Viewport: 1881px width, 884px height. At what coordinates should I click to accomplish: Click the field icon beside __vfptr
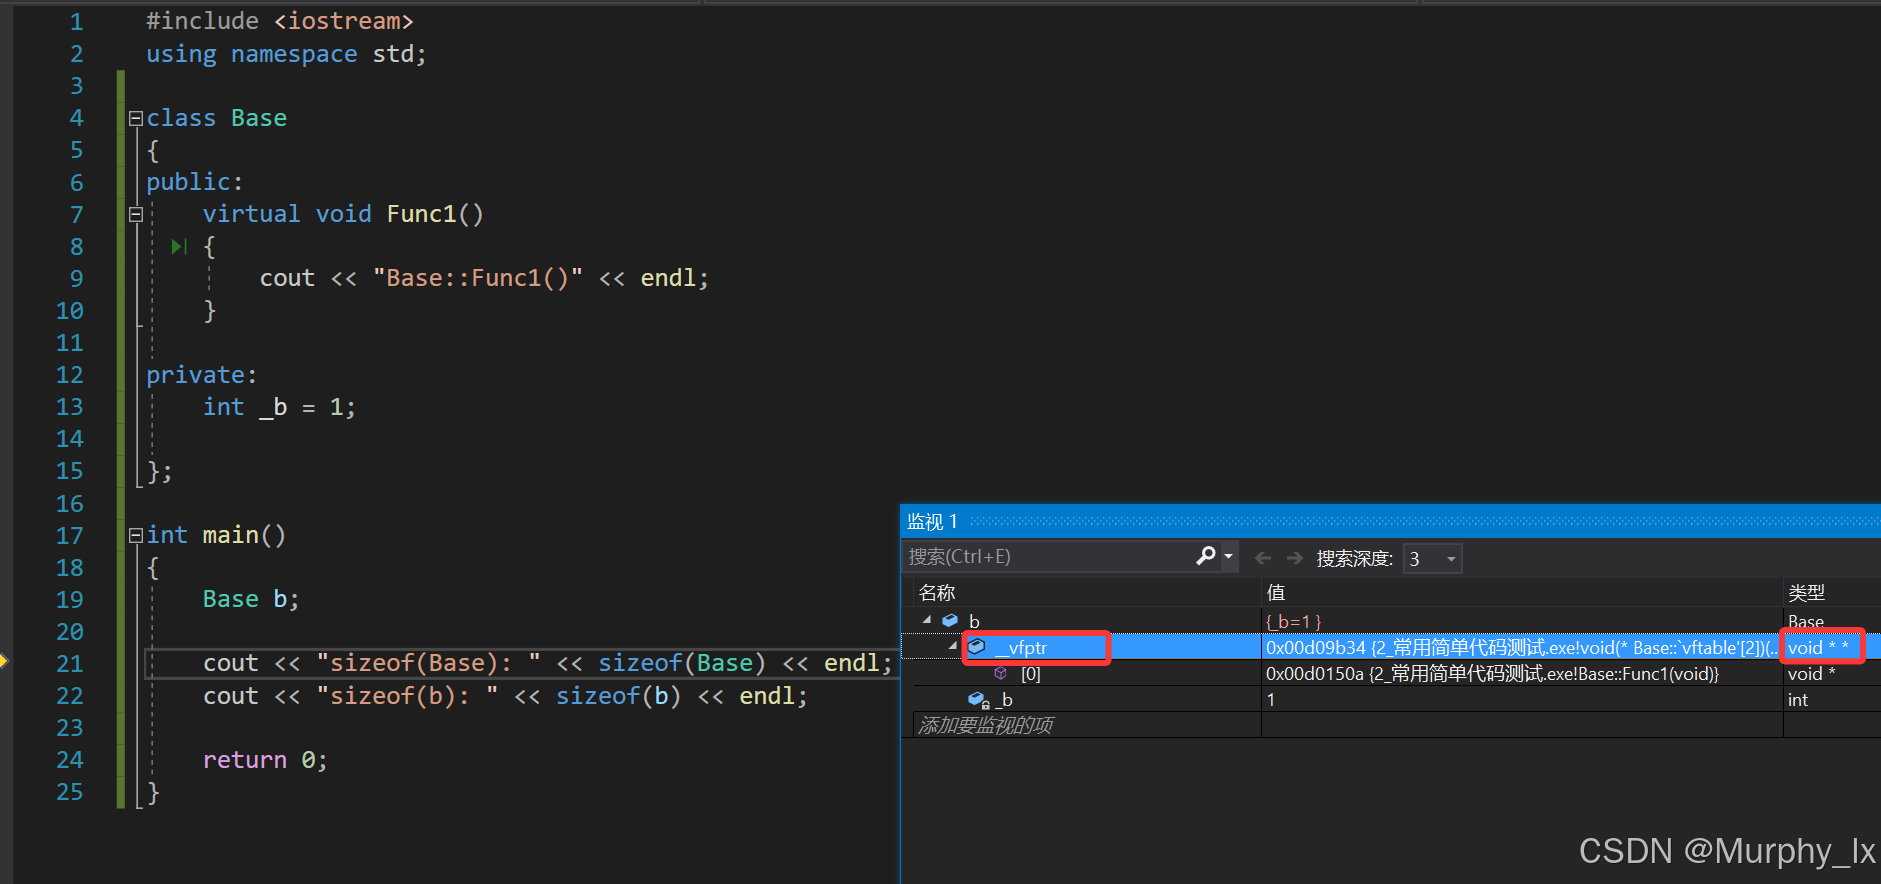coord(977,647)
